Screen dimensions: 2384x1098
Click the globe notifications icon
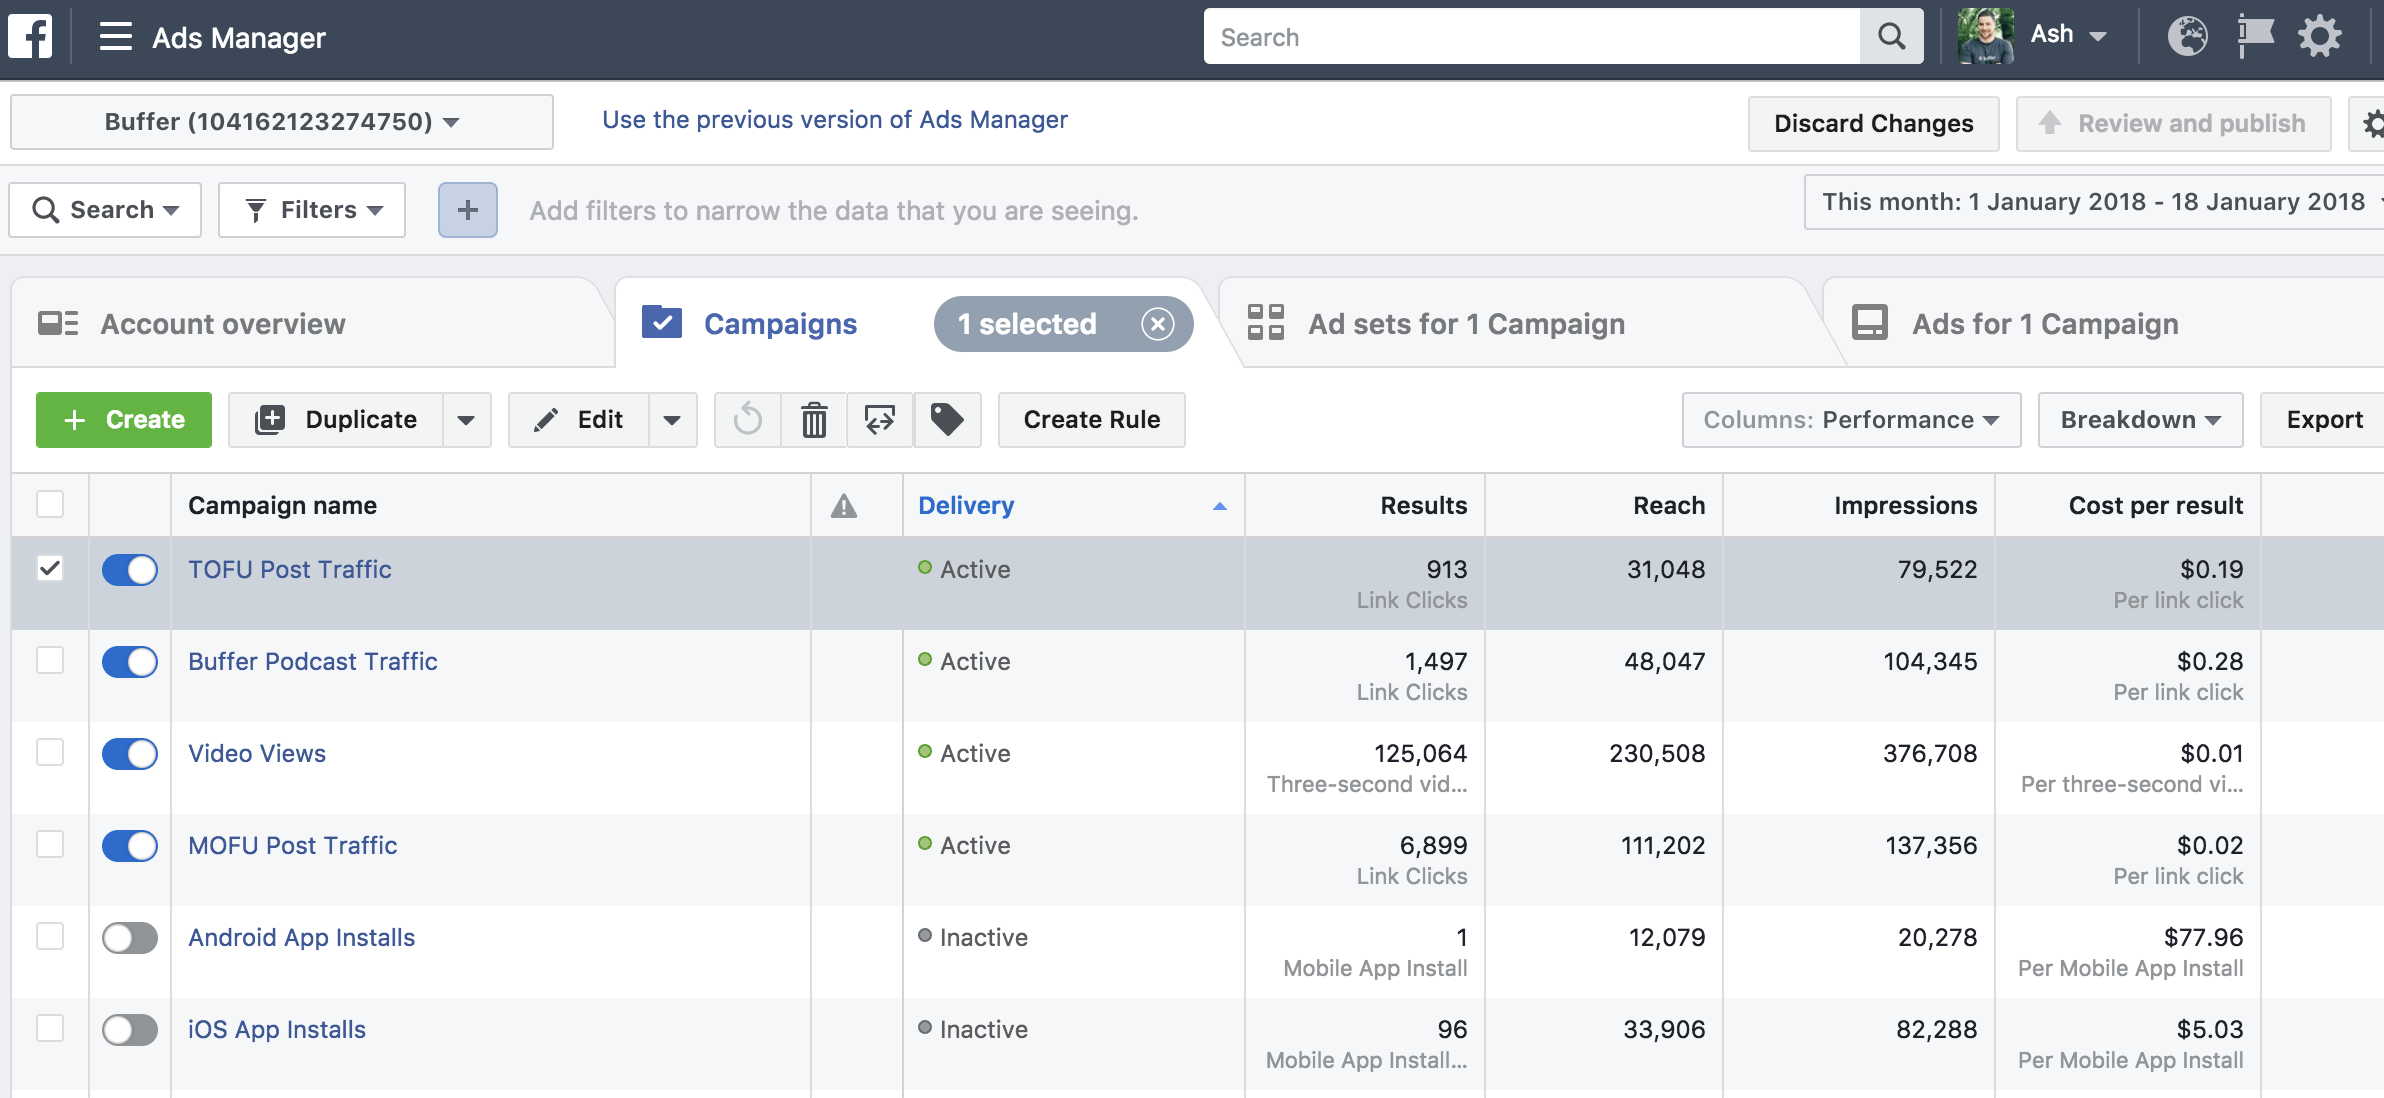click(x=2188, y=35)
